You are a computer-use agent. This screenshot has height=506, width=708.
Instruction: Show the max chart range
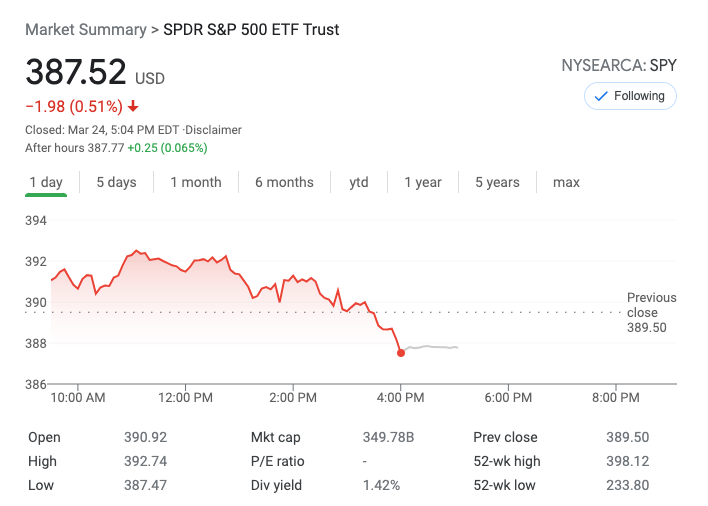(x=566, y=182)
